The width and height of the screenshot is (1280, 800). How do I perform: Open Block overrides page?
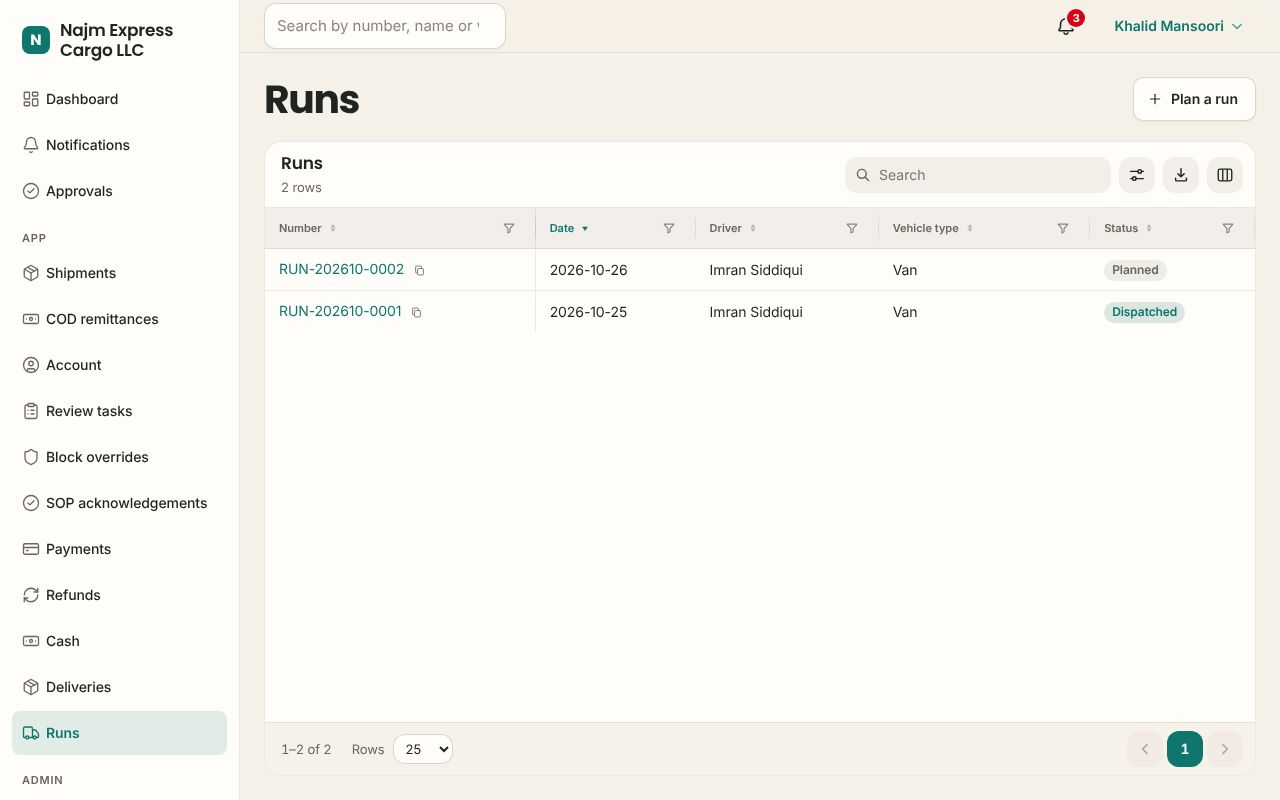pyautogui.click(x=120, y=457)
